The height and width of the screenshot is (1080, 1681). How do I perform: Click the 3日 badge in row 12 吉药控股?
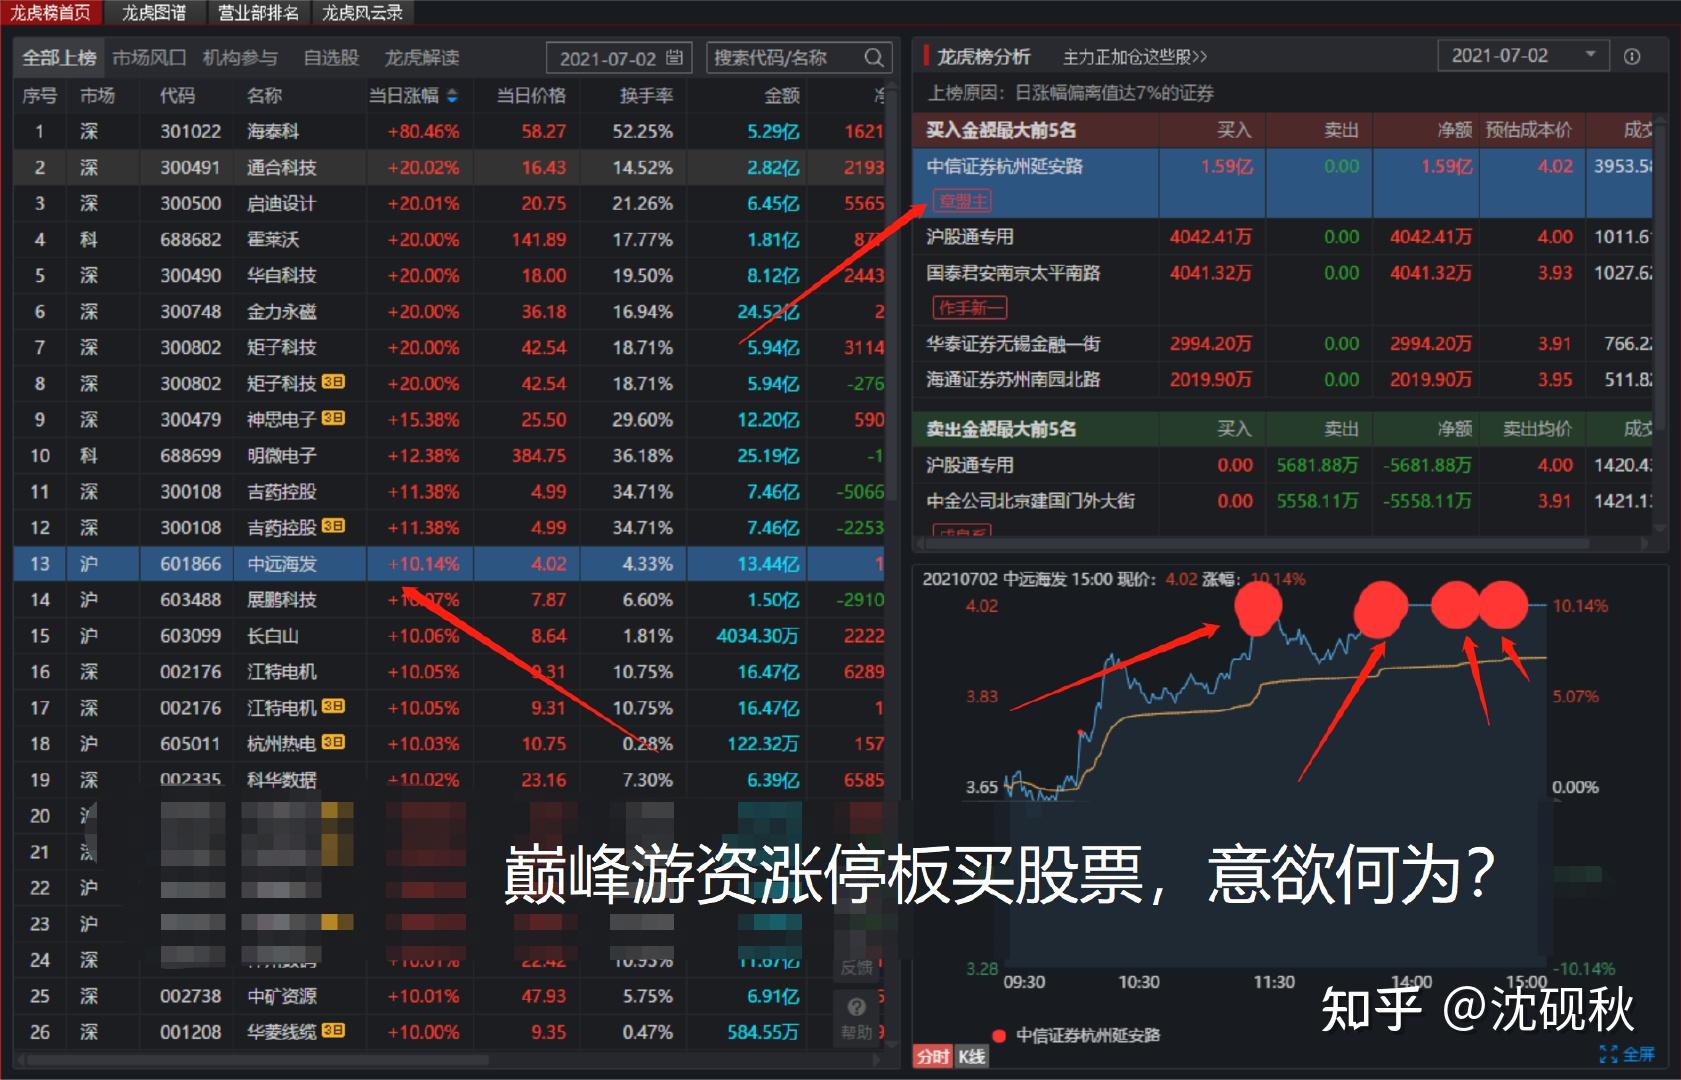point(333,526)
